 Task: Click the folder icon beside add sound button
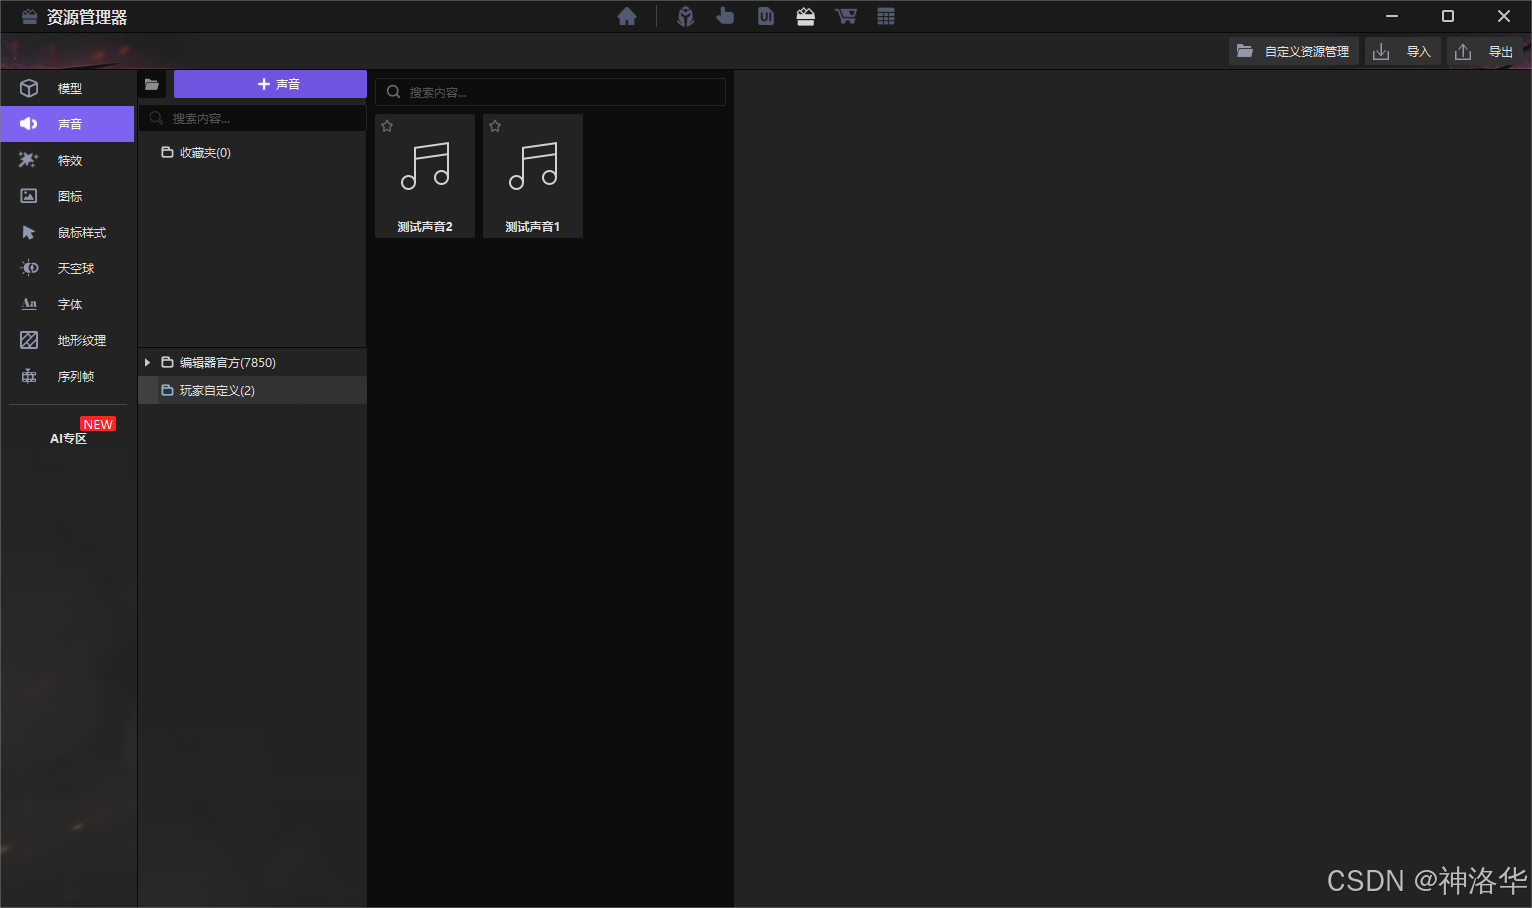[x=152, y=84]
